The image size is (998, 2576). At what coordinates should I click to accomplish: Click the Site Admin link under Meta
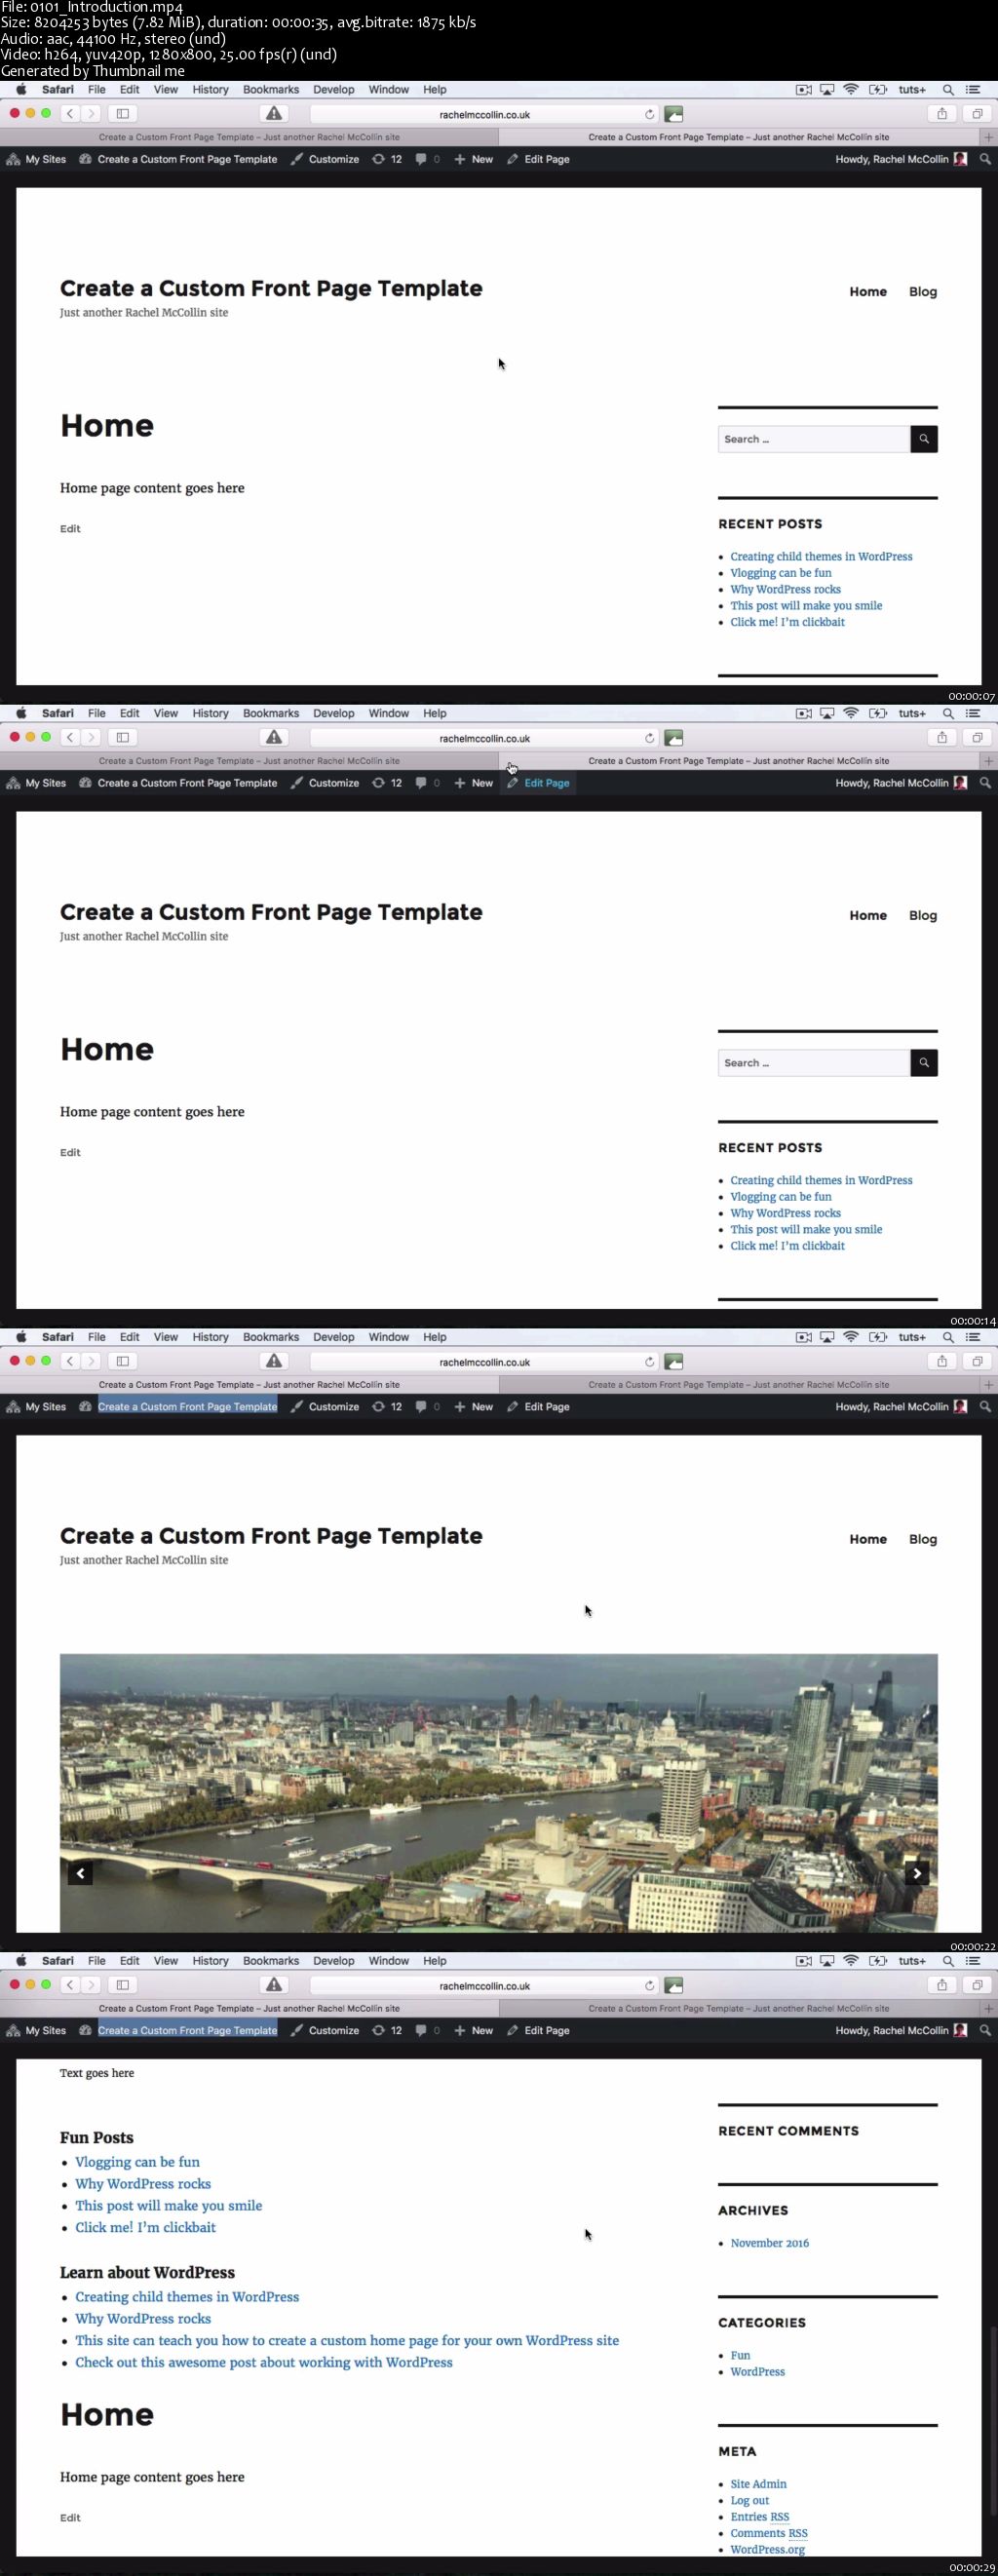point(758,2484)
